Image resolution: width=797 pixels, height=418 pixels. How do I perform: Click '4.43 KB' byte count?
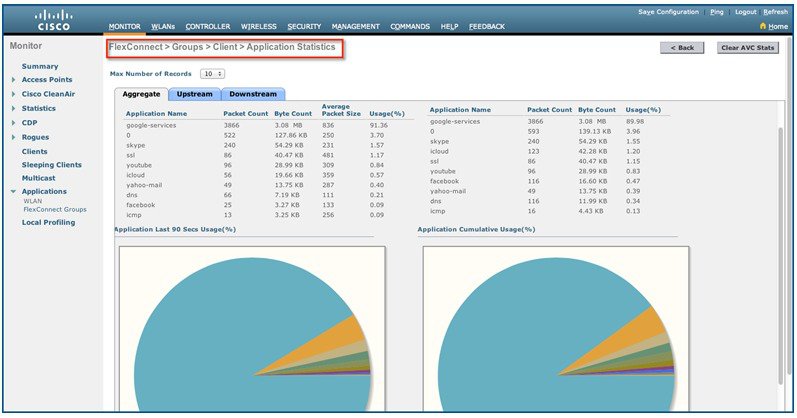point(591,211)
